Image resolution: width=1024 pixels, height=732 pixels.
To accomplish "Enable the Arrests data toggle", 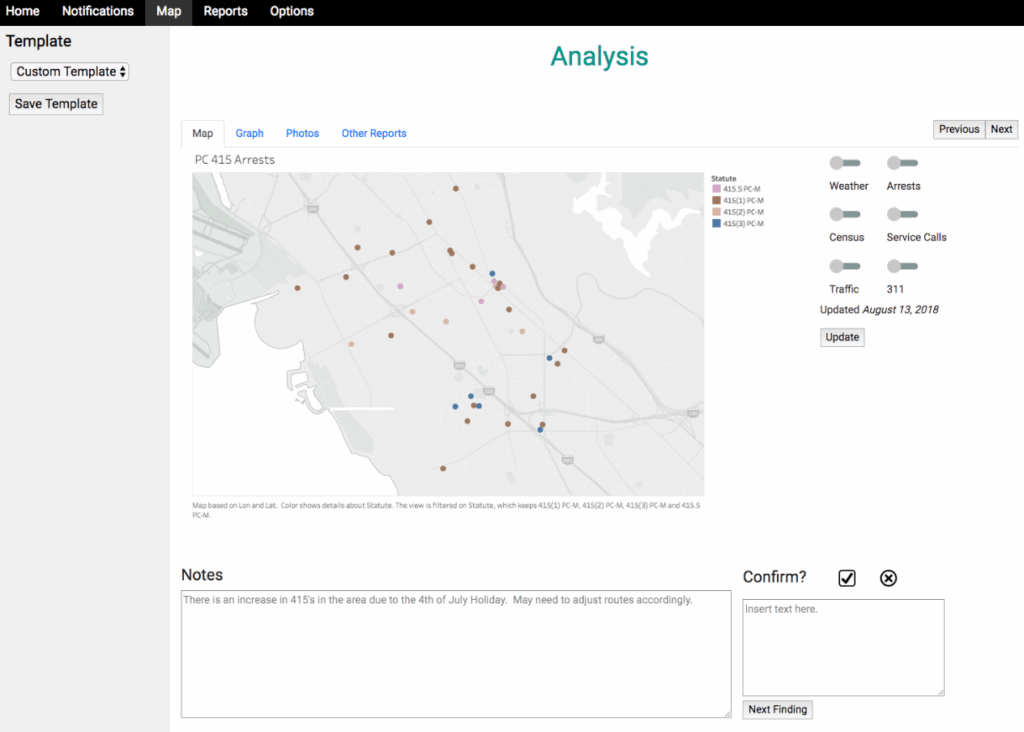I will tap(903, 163).
